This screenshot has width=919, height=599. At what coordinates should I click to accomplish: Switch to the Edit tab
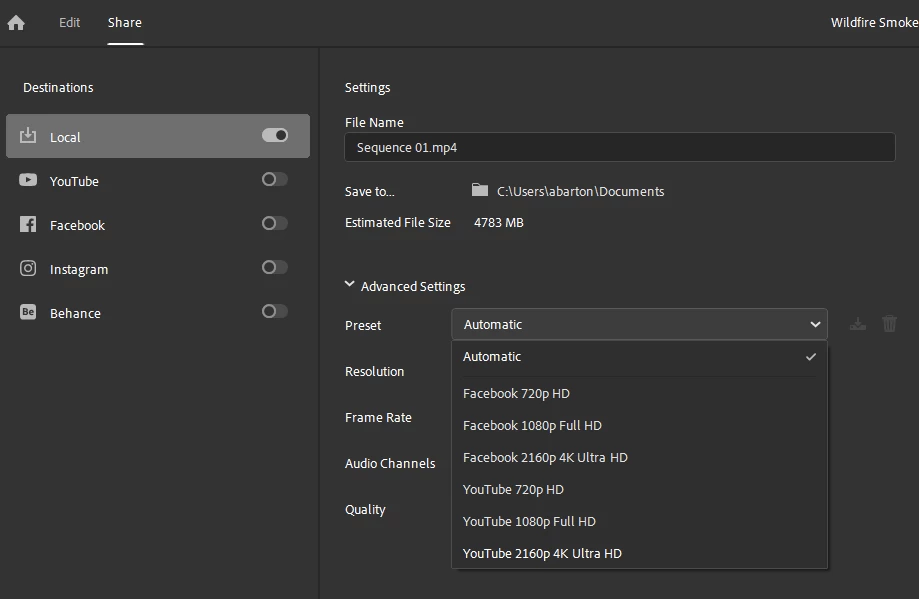[x=69, y=22]
